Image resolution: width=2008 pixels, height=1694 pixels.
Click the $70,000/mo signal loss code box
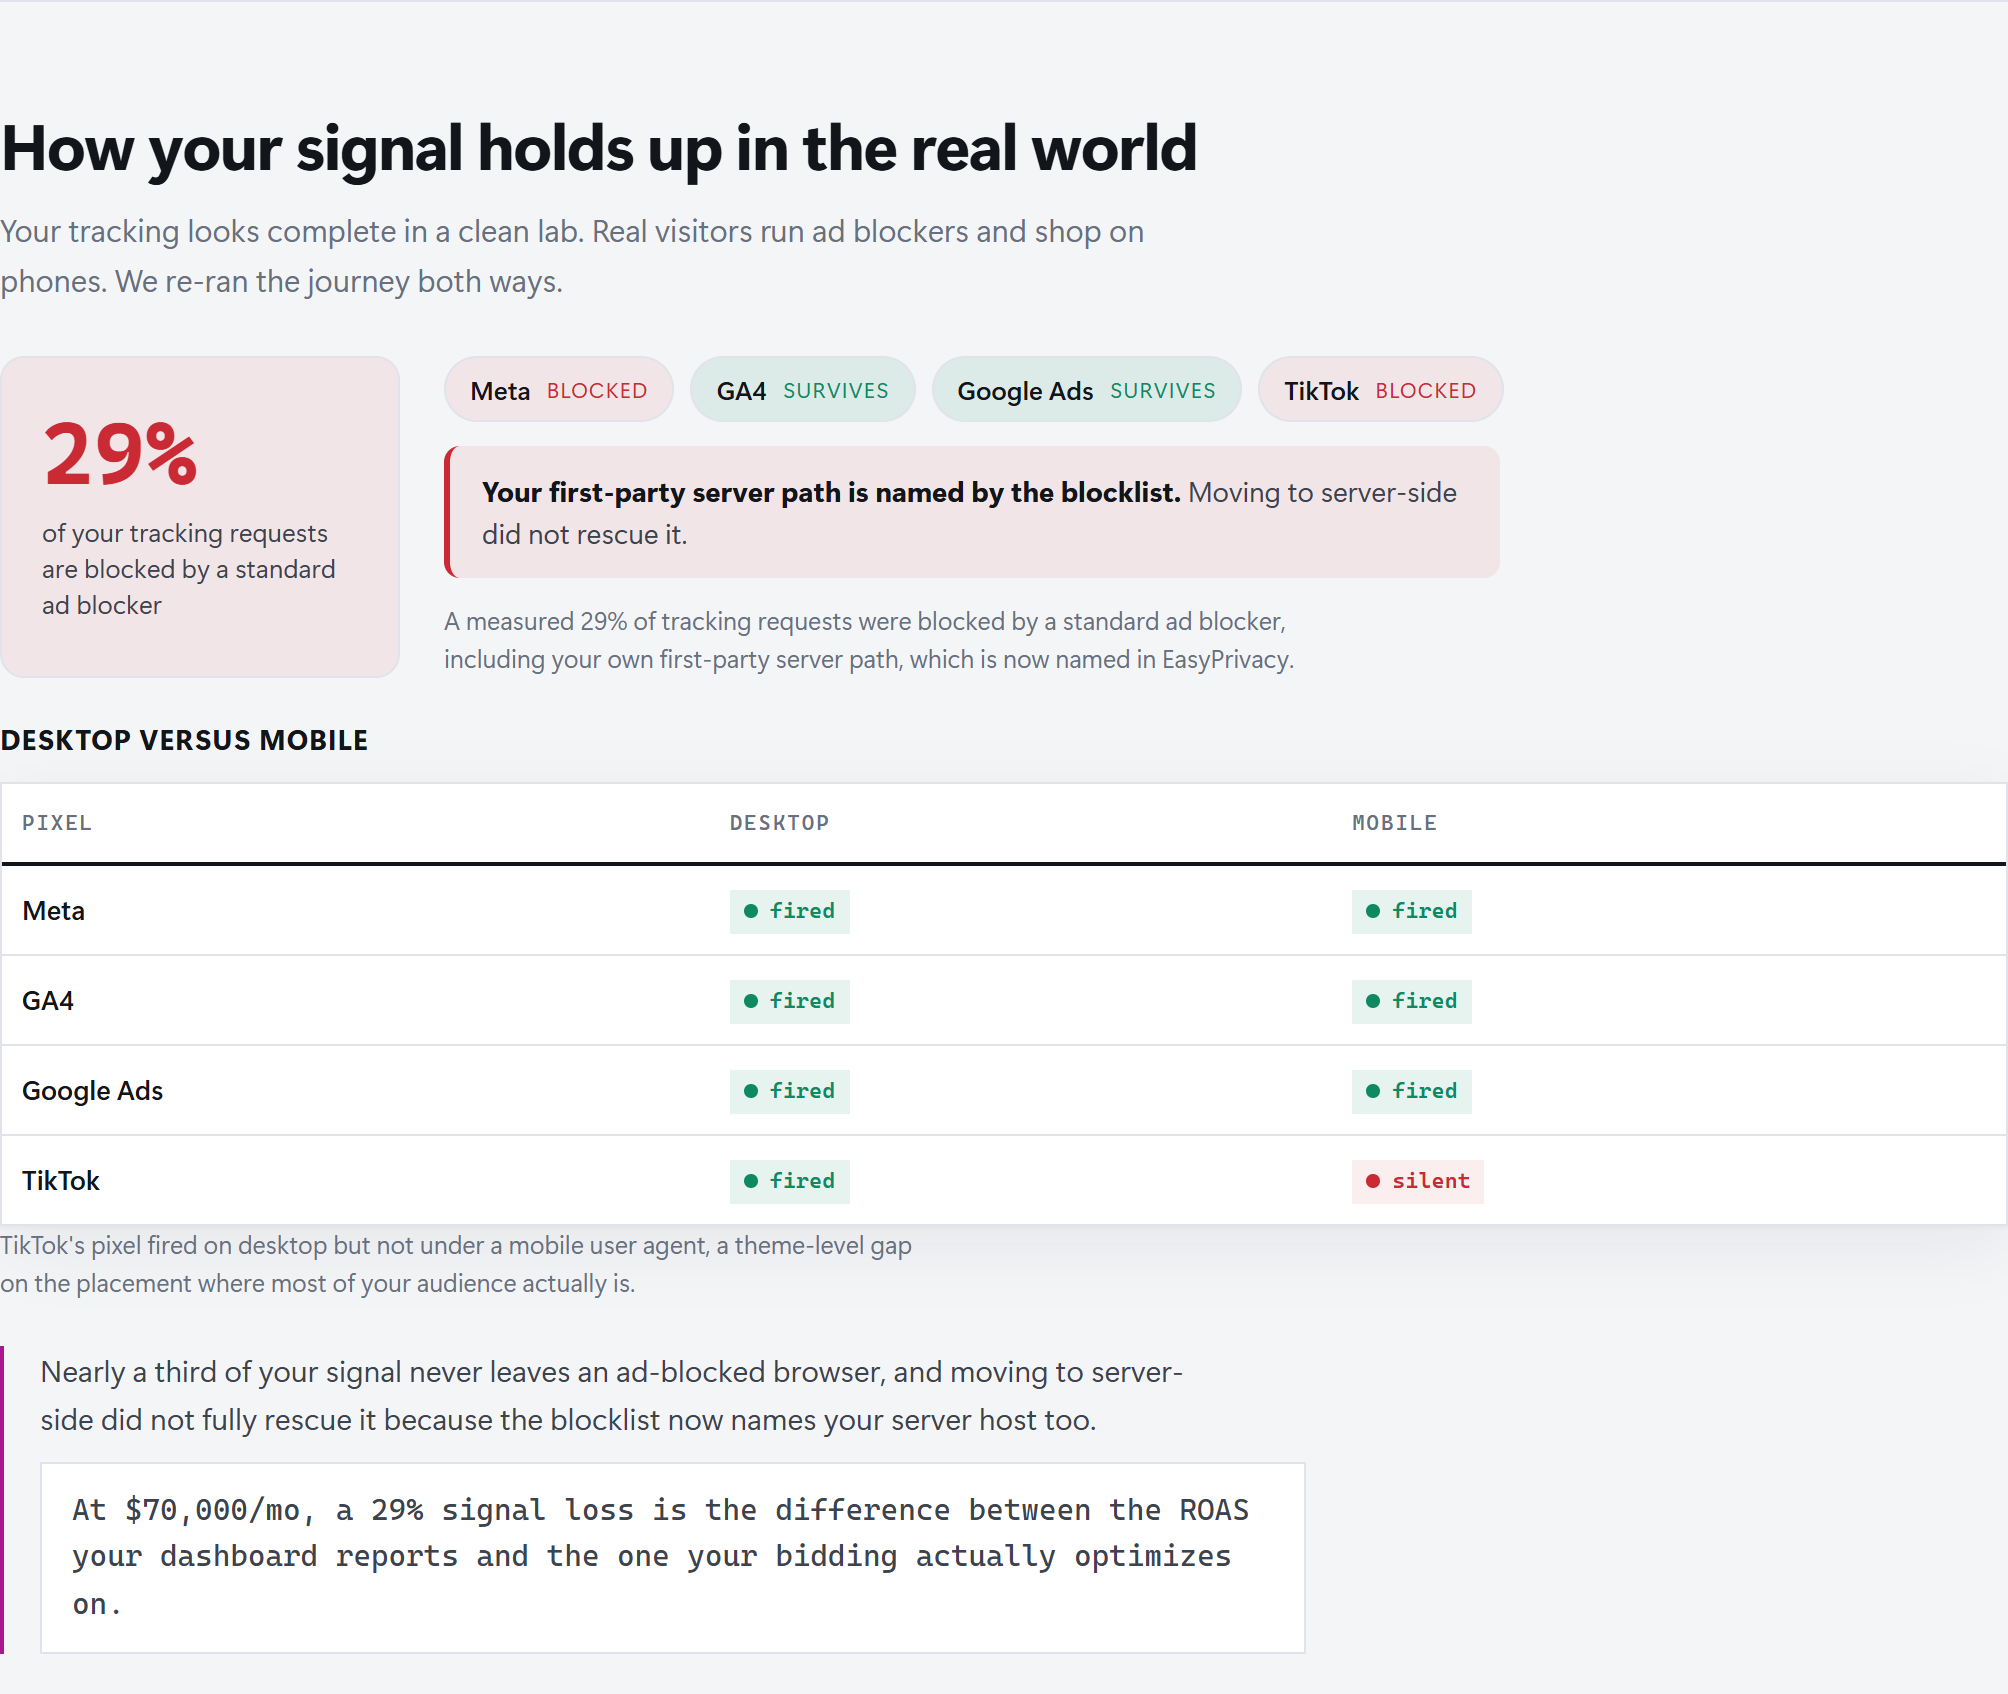click(x=673, y=1557)
